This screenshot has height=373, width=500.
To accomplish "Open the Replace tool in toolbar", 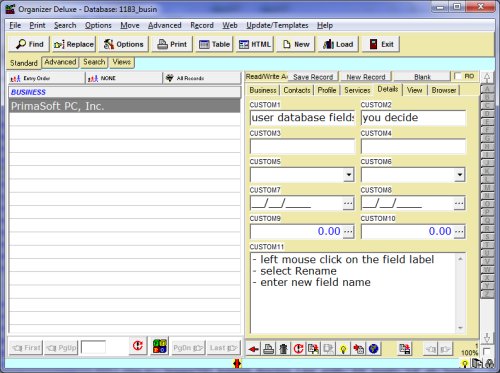I will tap(74, 44).
